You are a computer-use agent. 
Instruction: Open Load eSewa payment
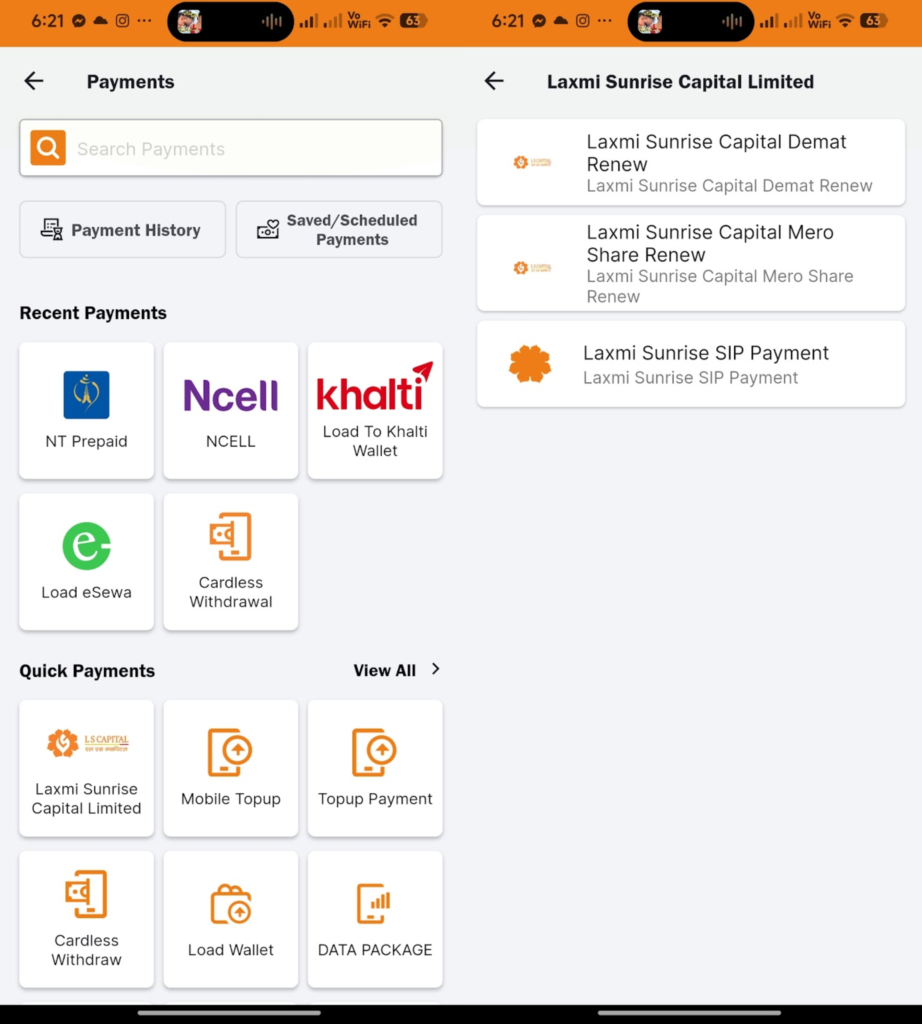(x=87, y=562)
